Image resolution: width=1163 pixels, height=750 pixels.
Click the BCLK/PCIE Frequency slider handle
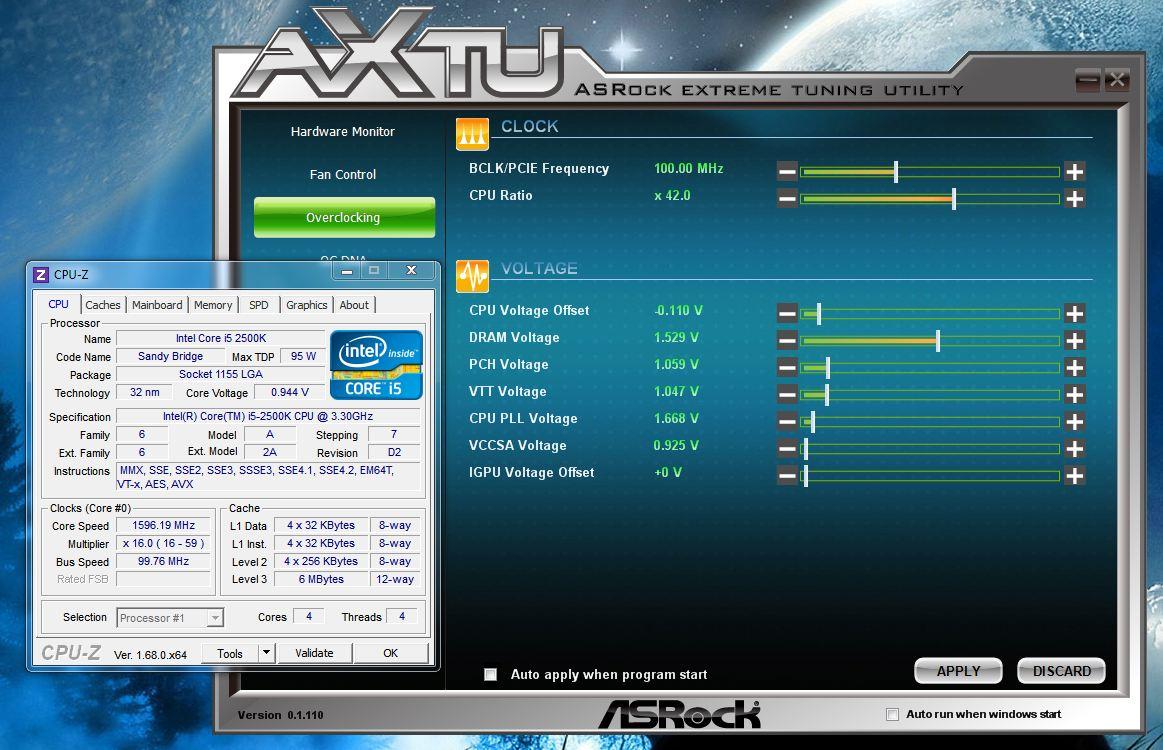[x=896, y=172]
